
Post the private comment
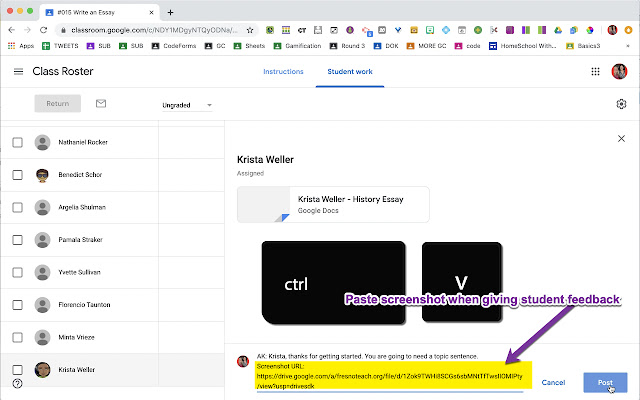pos(605,382)
